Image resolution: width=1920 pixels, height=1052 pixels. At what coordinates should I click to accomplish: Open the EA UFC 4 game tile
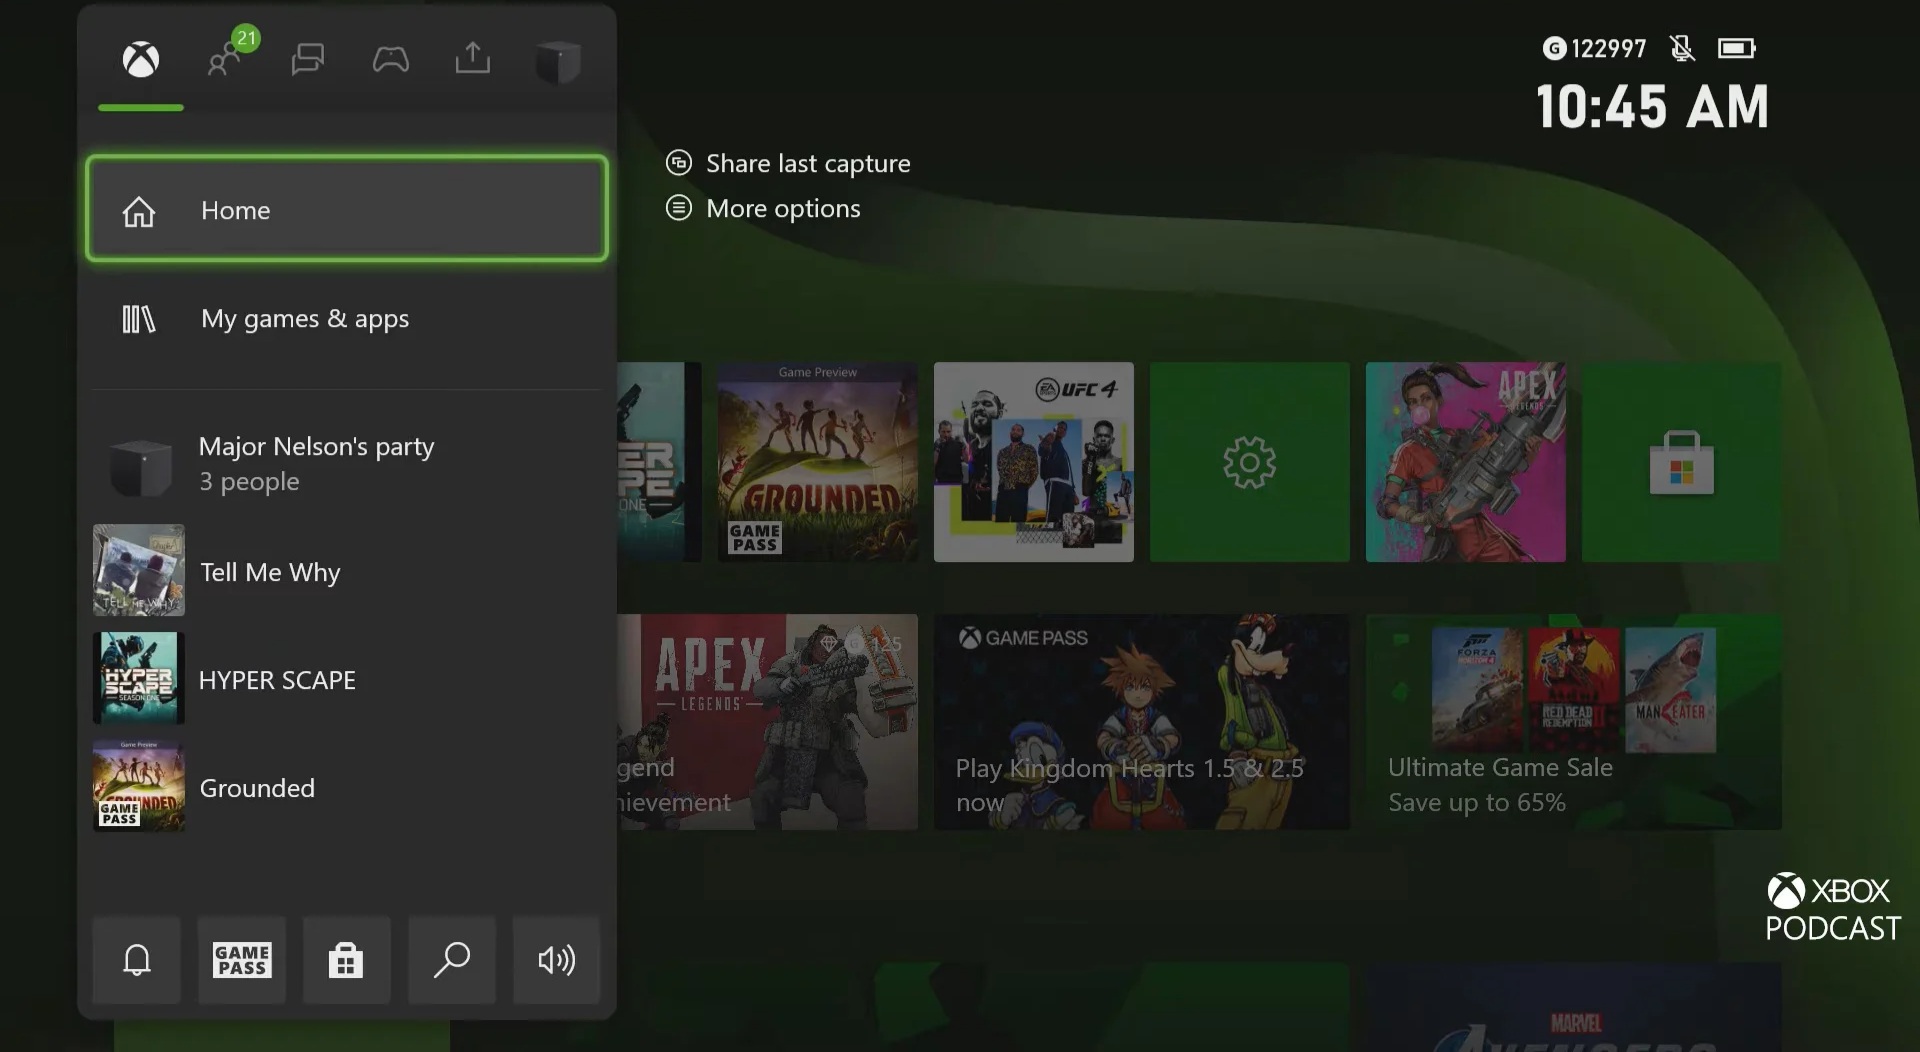tap(1033, 462)
